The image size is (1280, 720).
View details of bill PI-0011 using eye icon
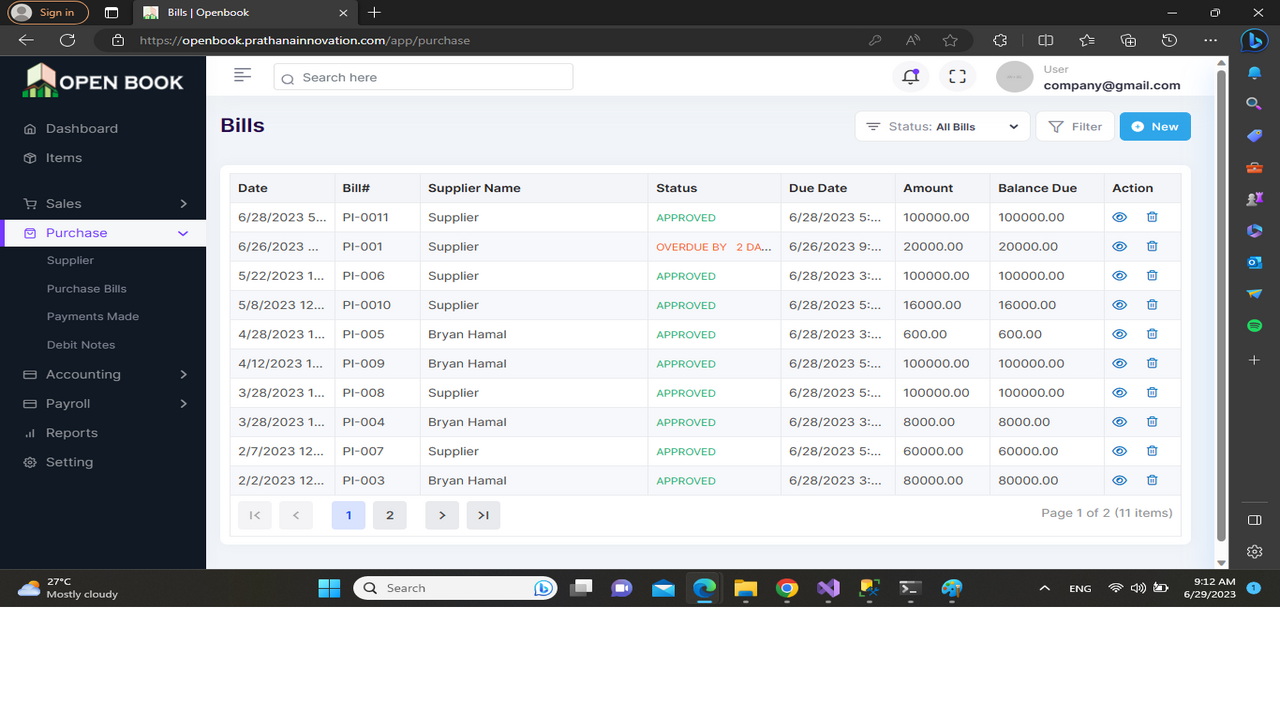1119,217
